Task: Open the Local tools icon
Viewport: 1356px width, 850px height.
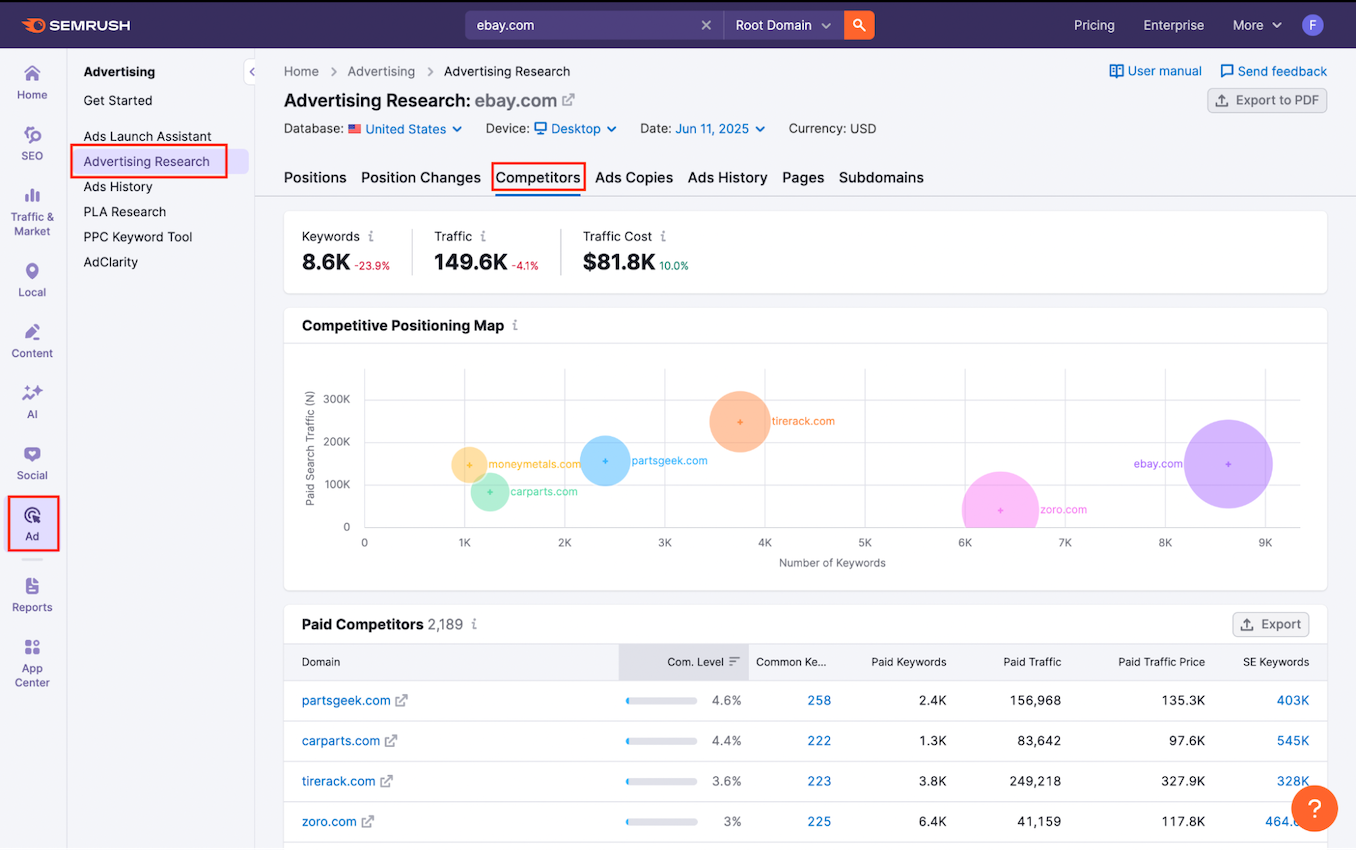Action: tap(32, 280)
